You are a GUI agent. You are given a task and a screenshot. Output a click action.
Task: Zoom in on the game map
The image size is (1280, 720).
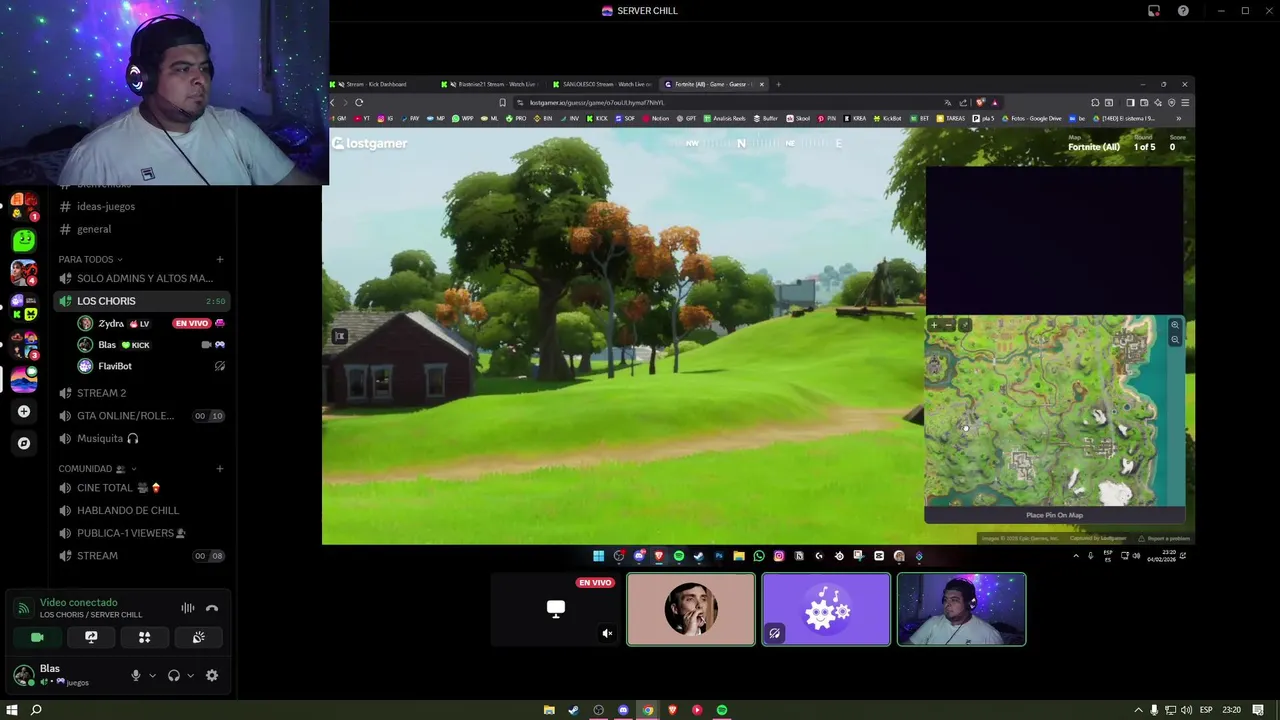pyautogui.click(x=934, y=325)
